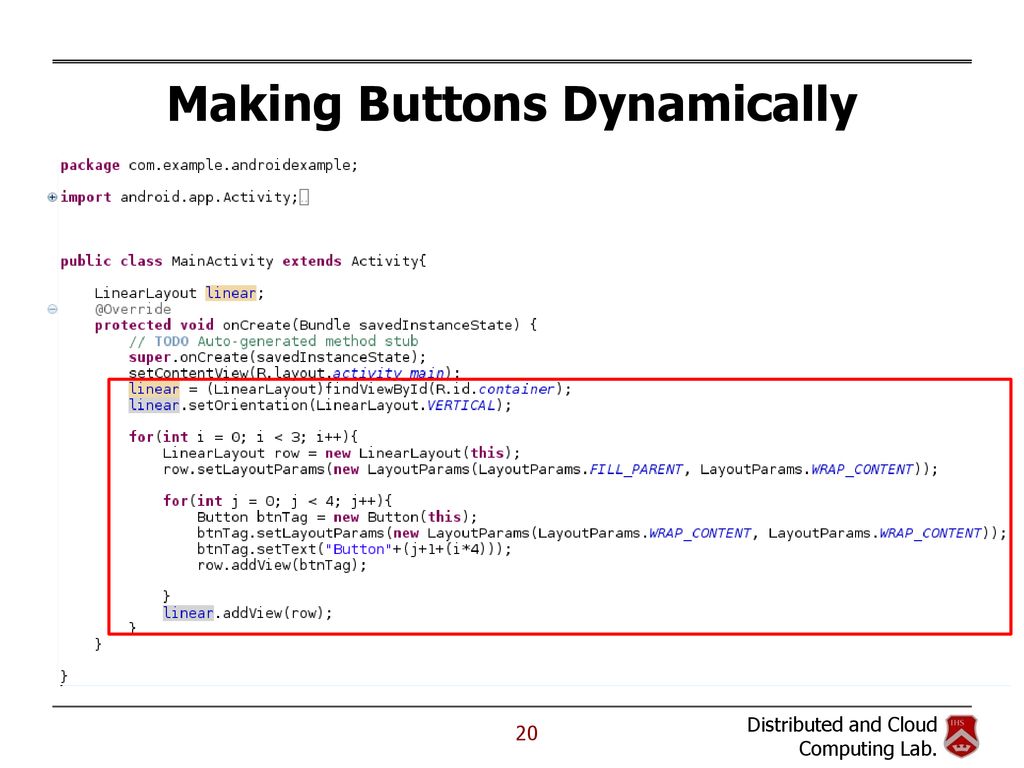Click the 'super.onCreate(savedInstanceState);' line
1024x768 pixels.
point(277,357)
